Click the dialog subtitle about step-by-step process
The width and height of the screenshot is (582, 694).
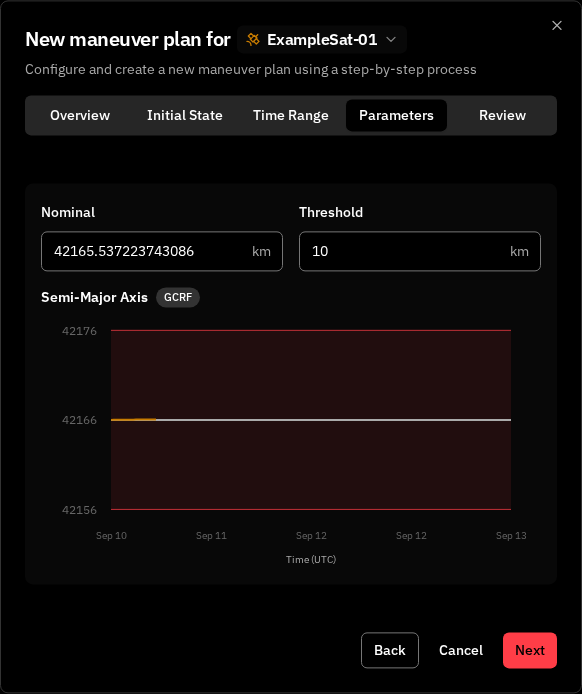click(251, 69)
